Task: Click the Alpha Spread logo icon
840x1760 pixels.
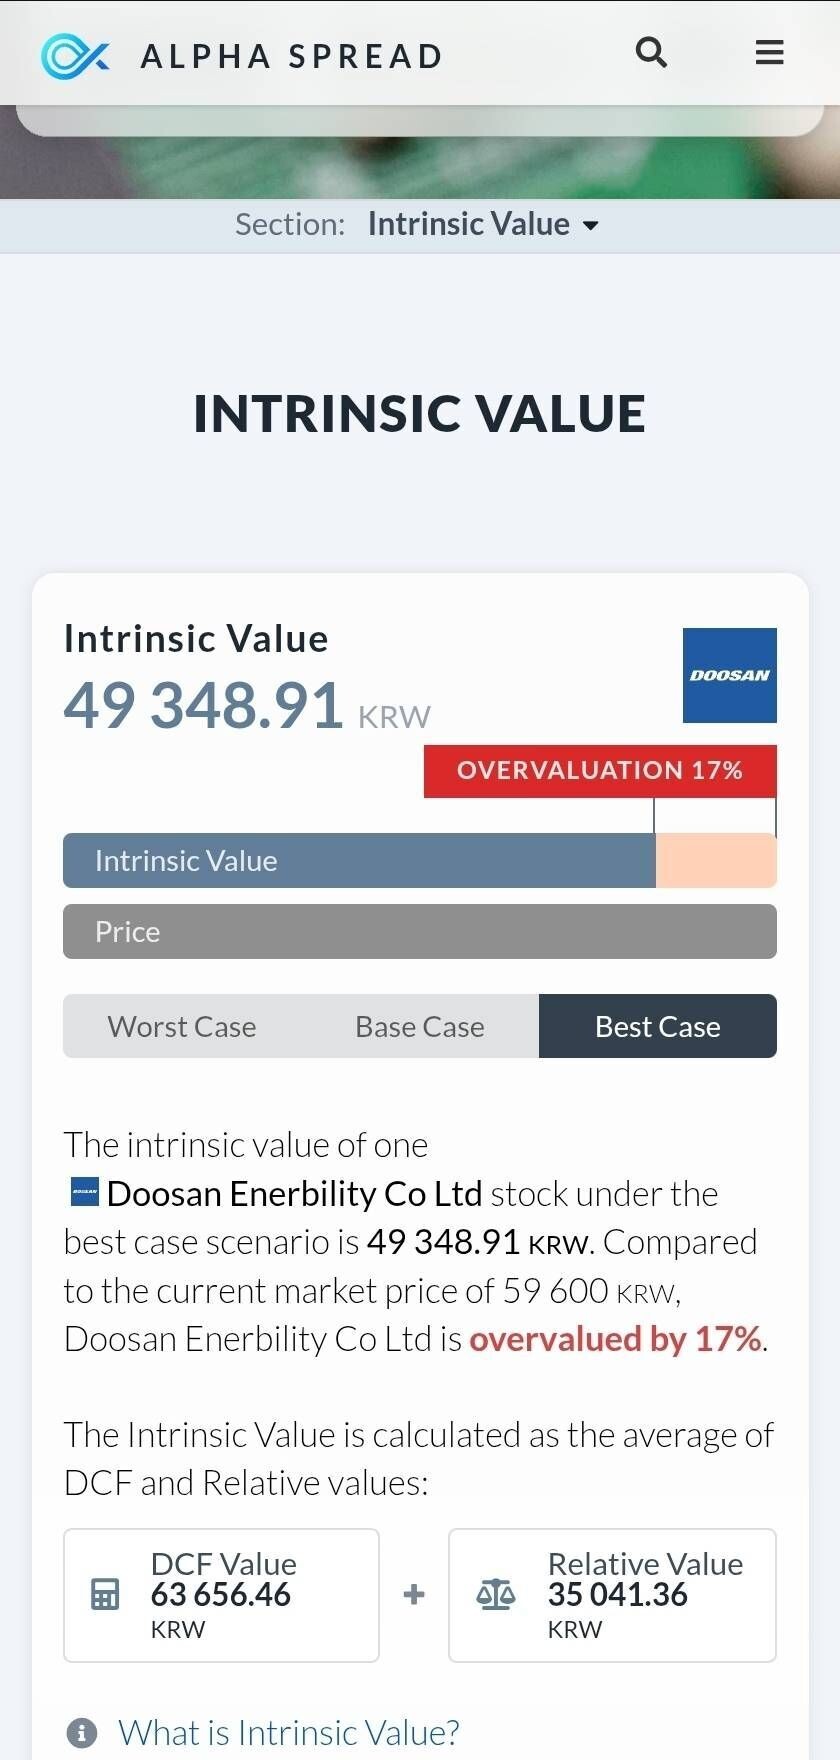Action: click(74, 56)
